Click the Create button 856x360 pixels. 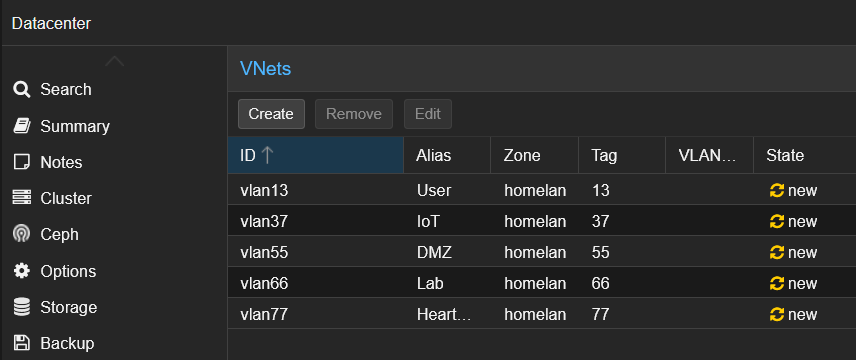click(x=271, y=114)
